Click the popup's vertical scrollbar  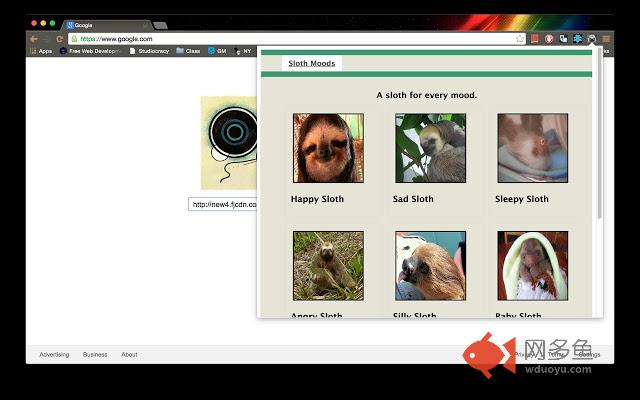599,133
